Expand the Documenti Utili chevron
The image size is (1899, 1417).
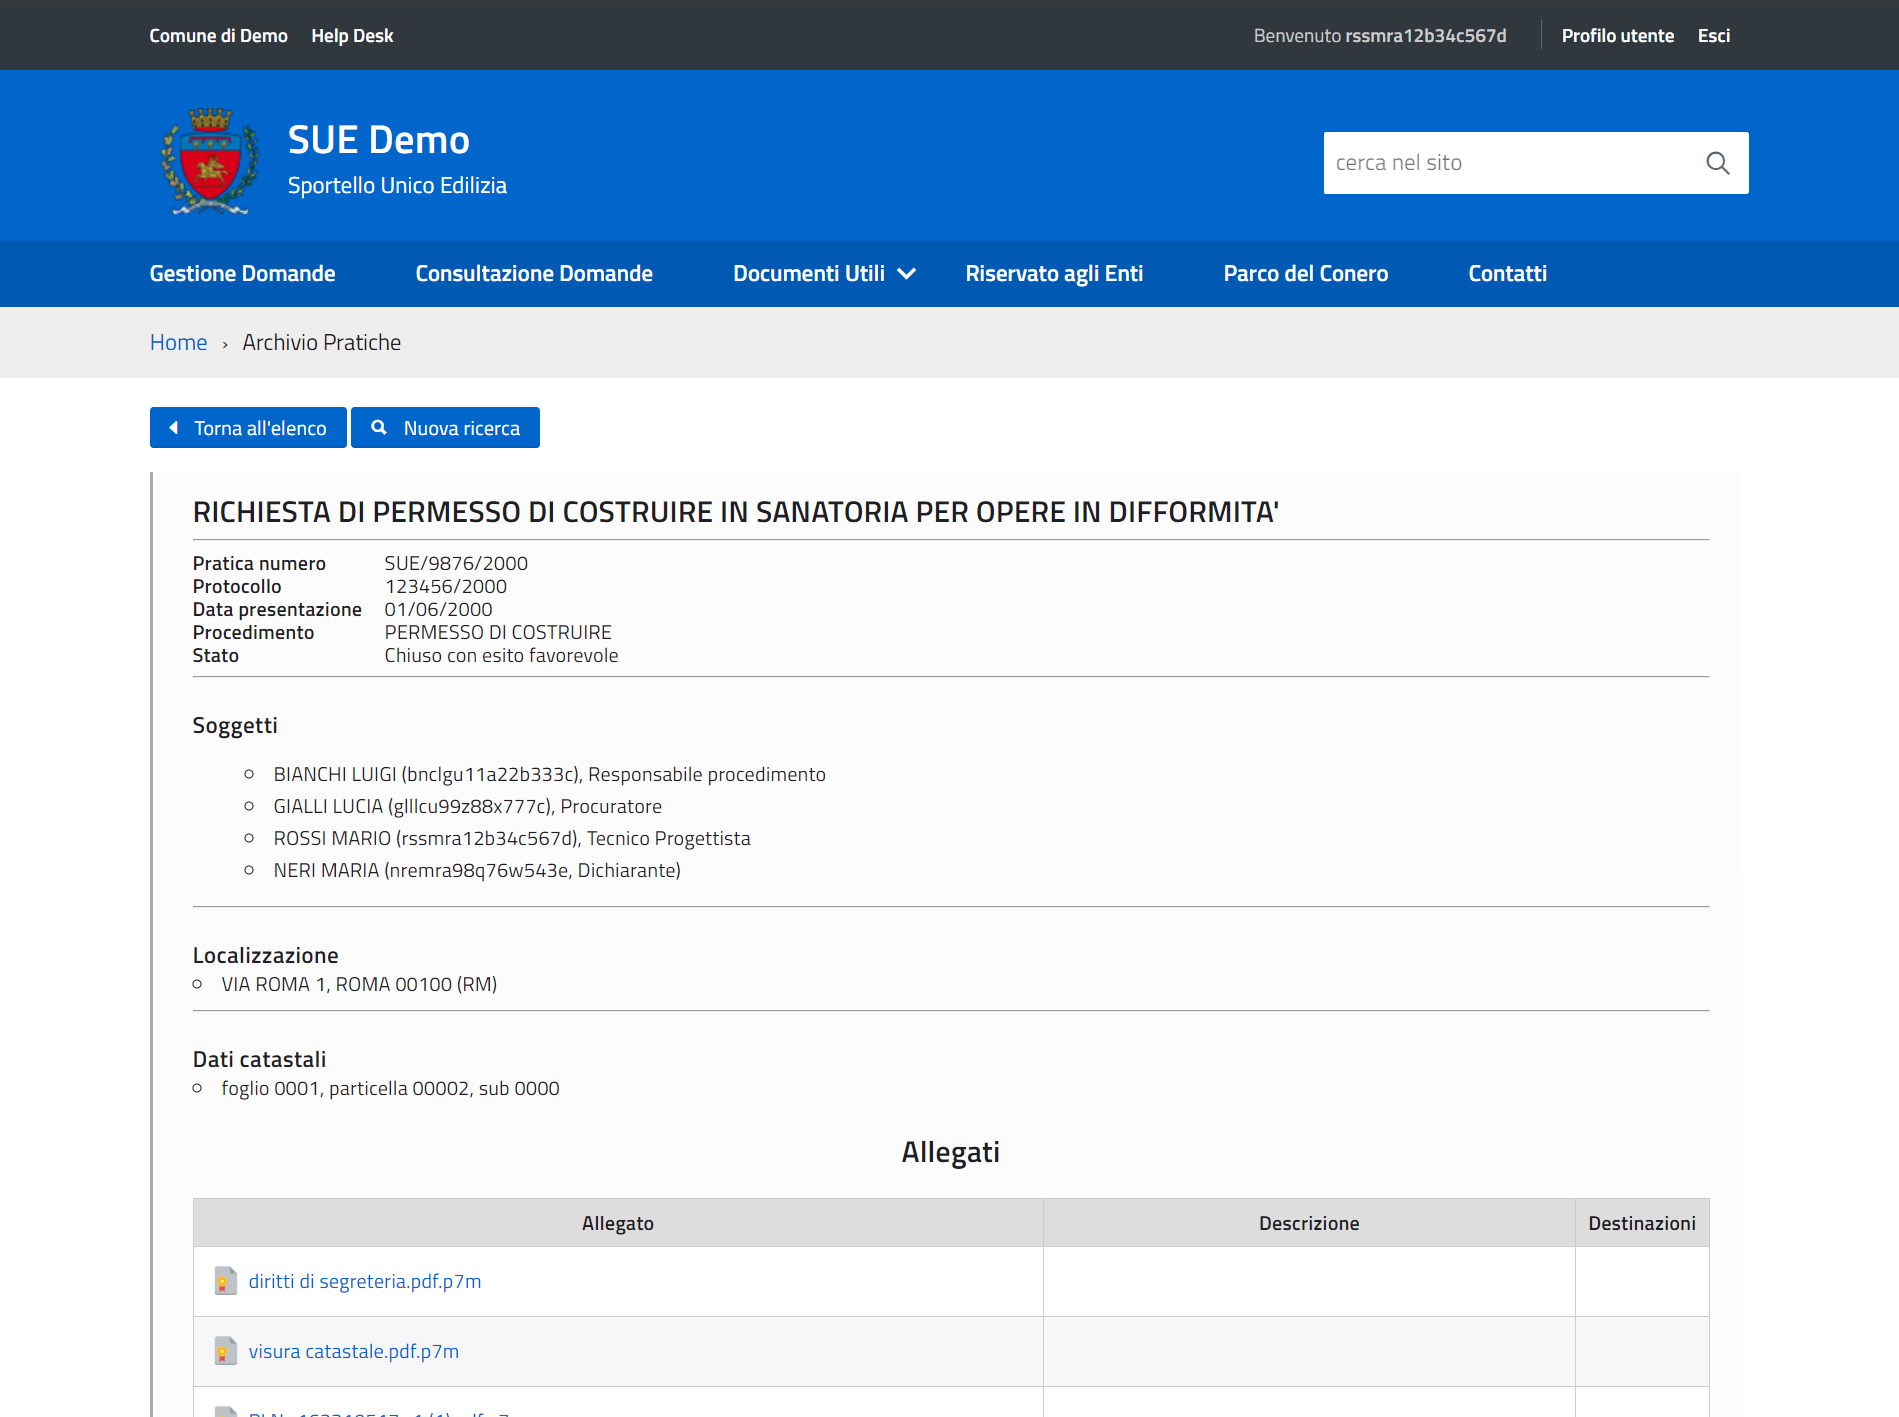point(907,274)
